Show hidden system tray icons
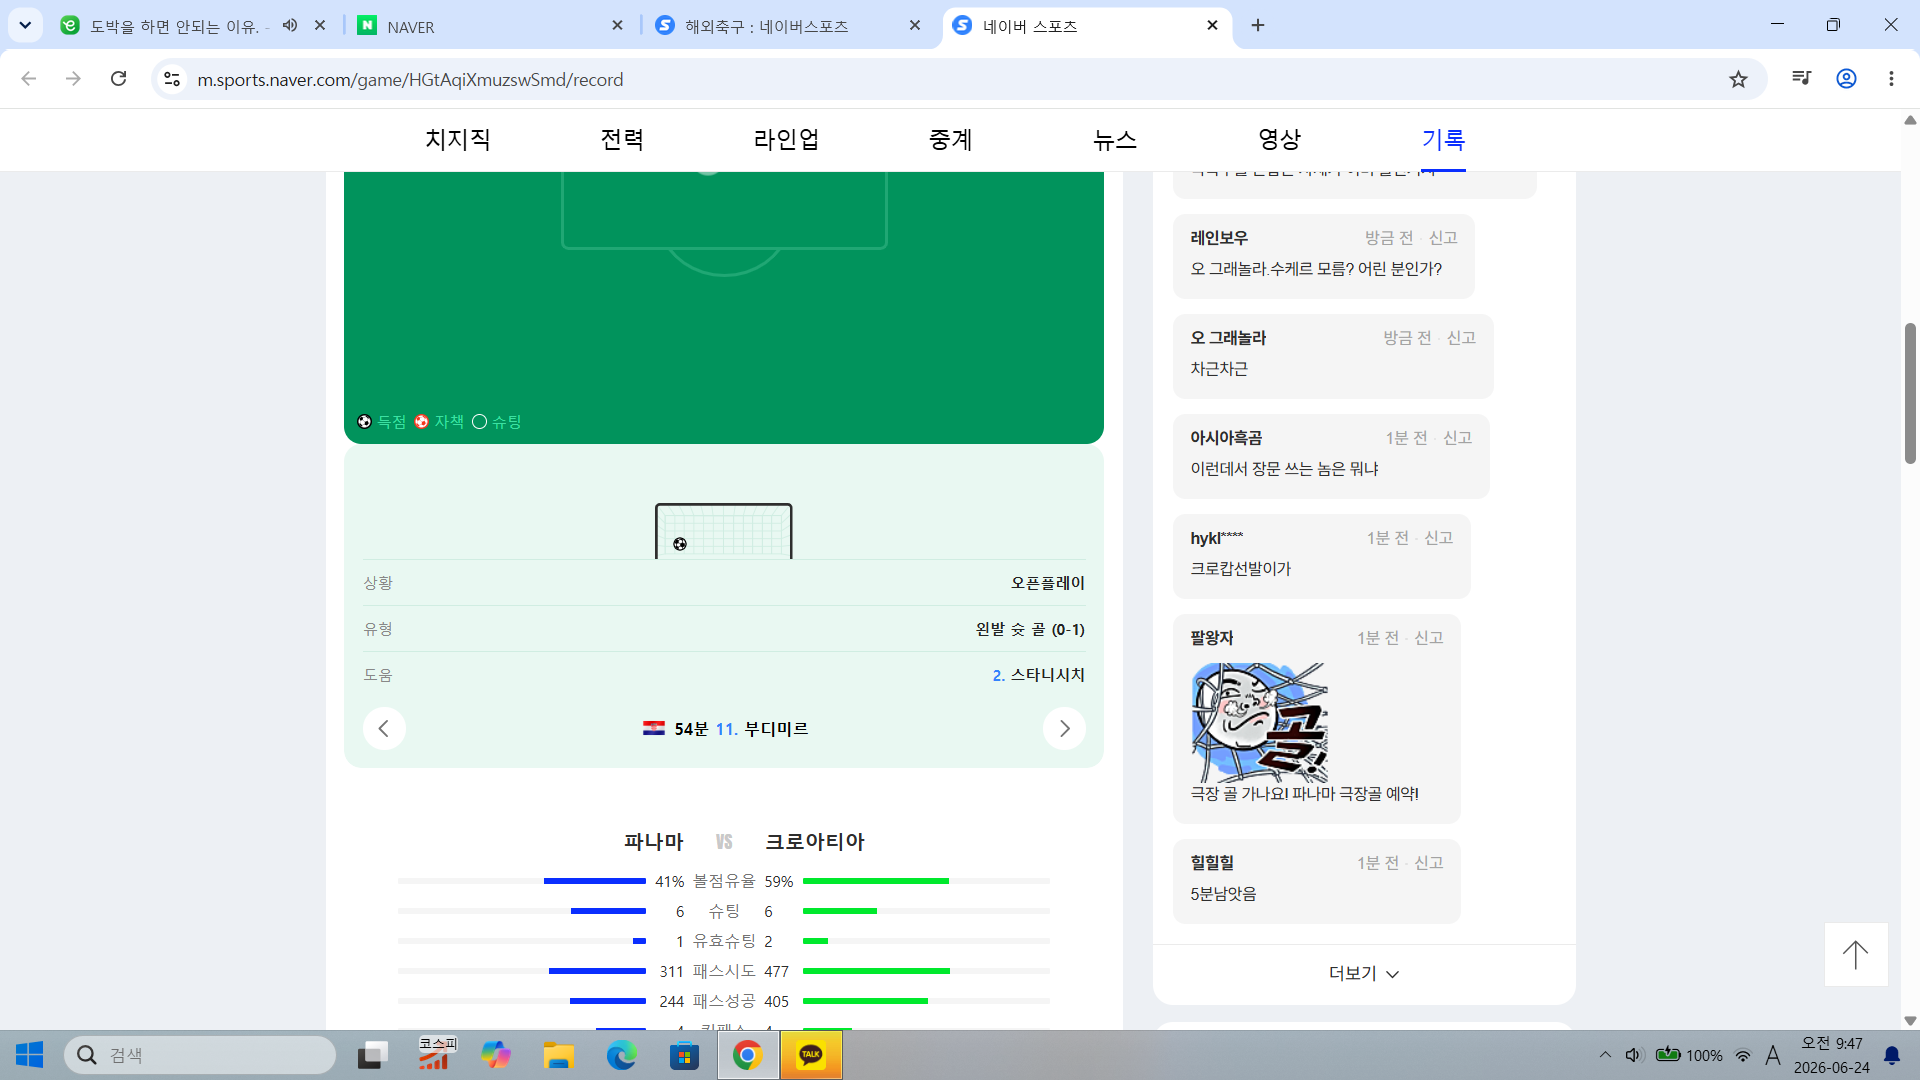The width and height of the screenshot is (1920, 1080). (x=1605, y=1055)
